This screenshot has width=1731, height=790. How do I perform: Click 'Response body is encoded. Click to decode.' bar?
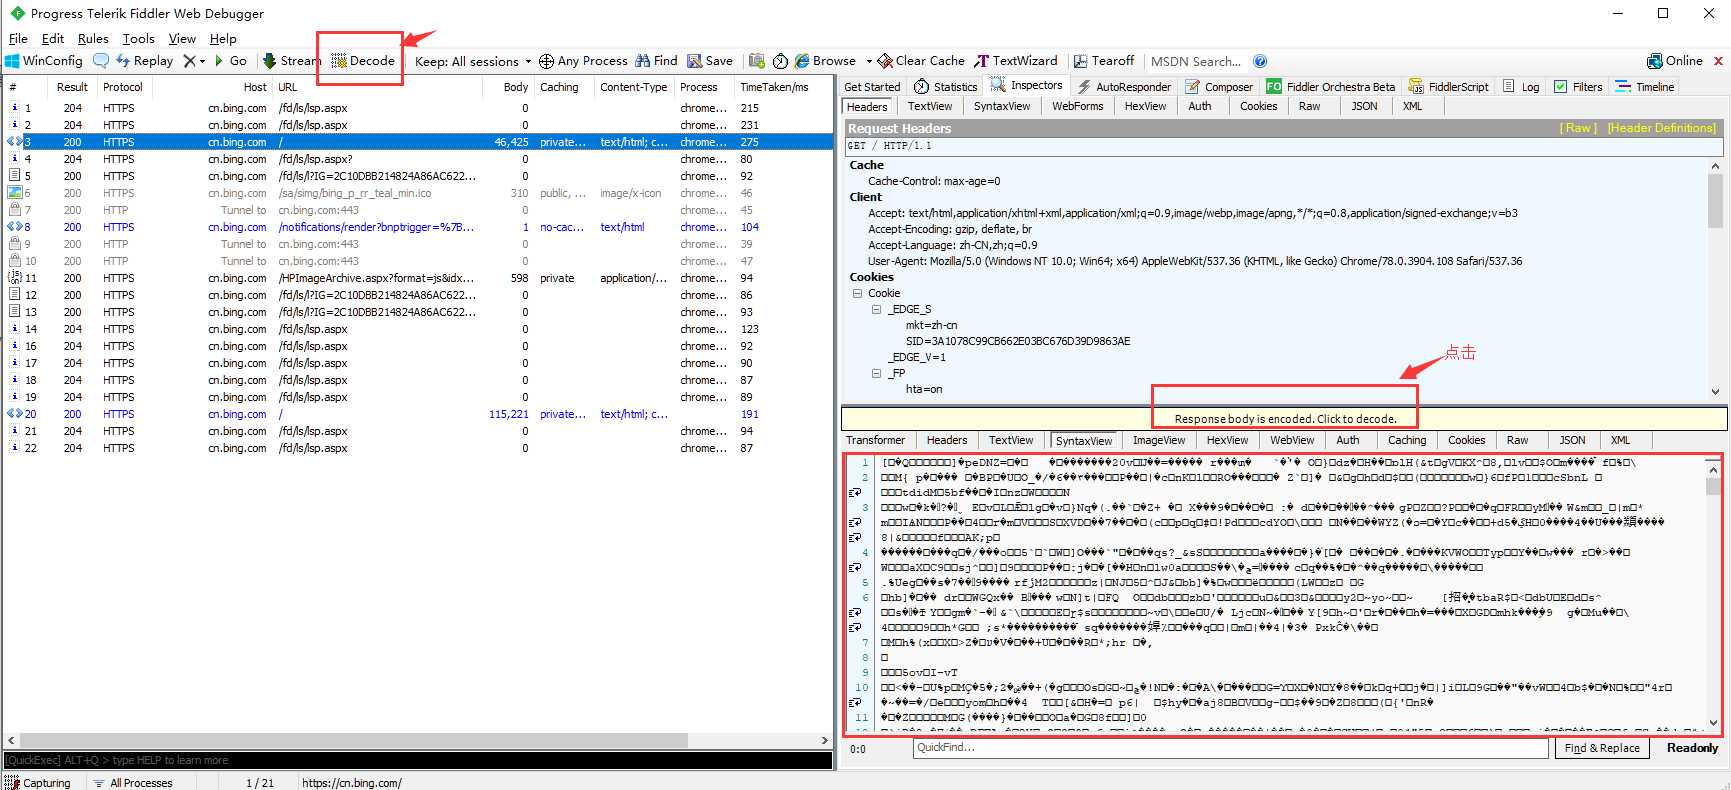coord(1284,419)
